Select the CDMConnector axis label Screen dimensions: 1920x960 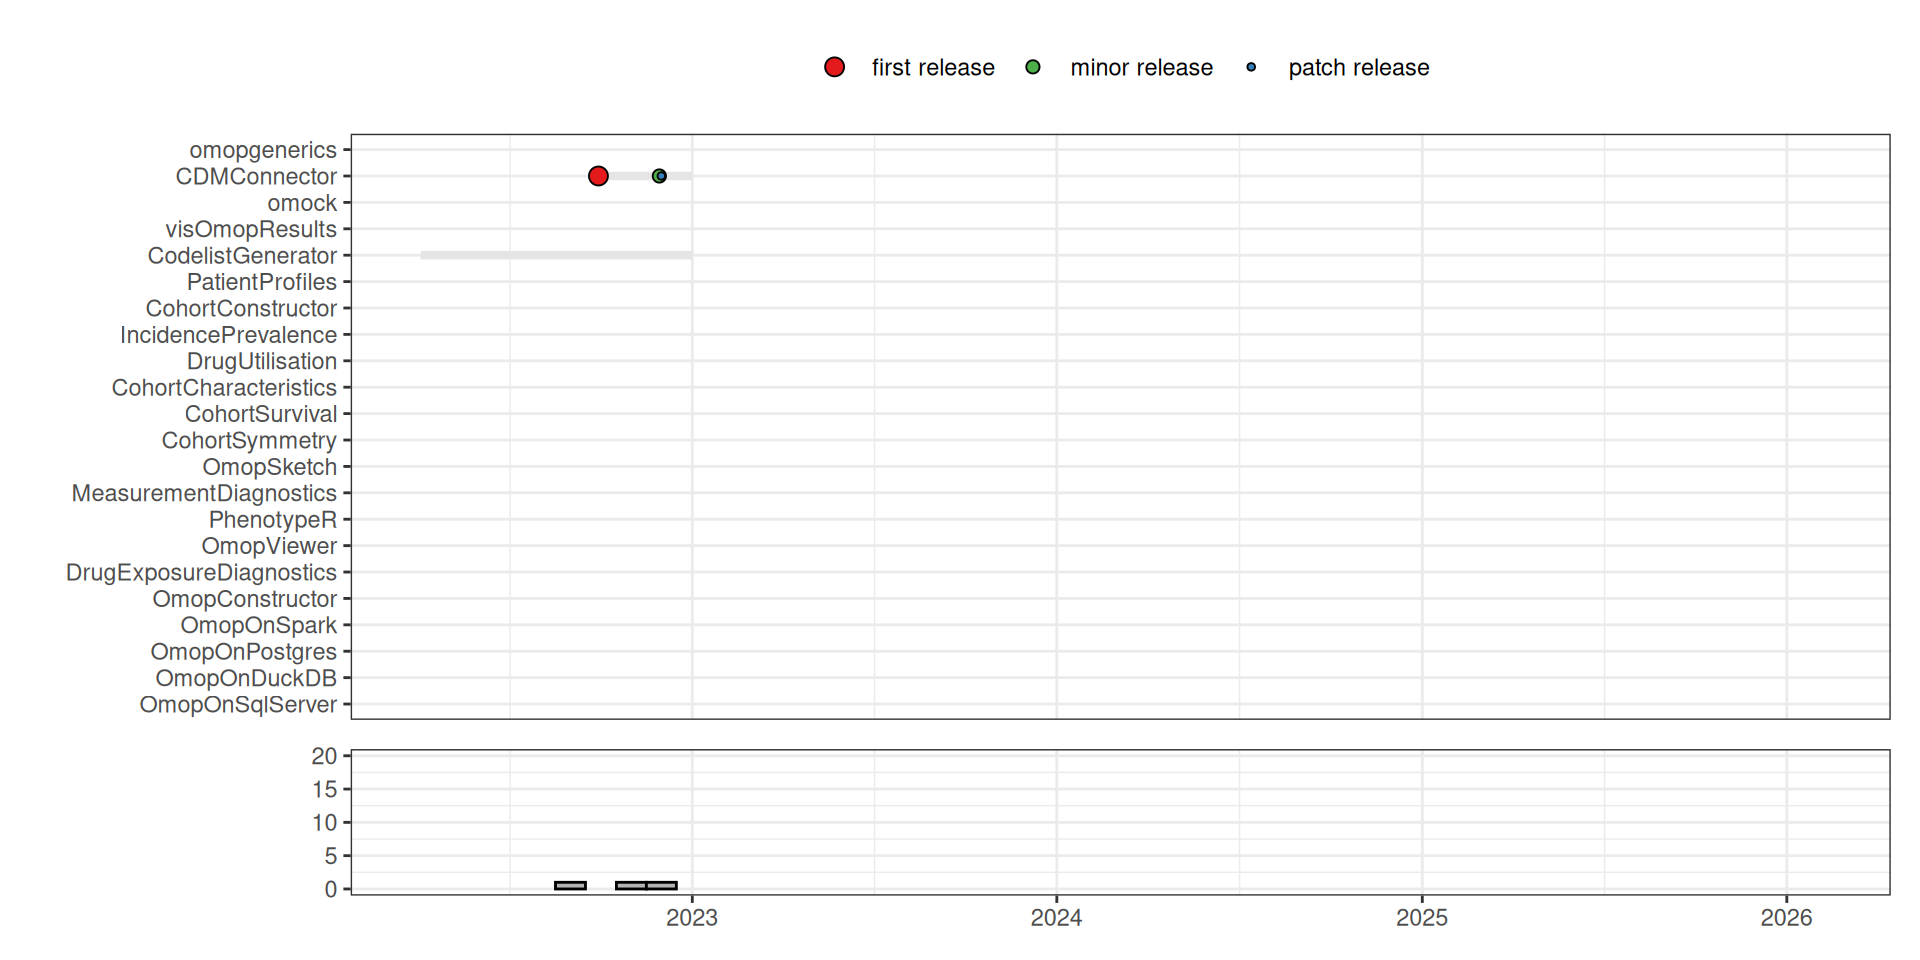tap(256, 177)
